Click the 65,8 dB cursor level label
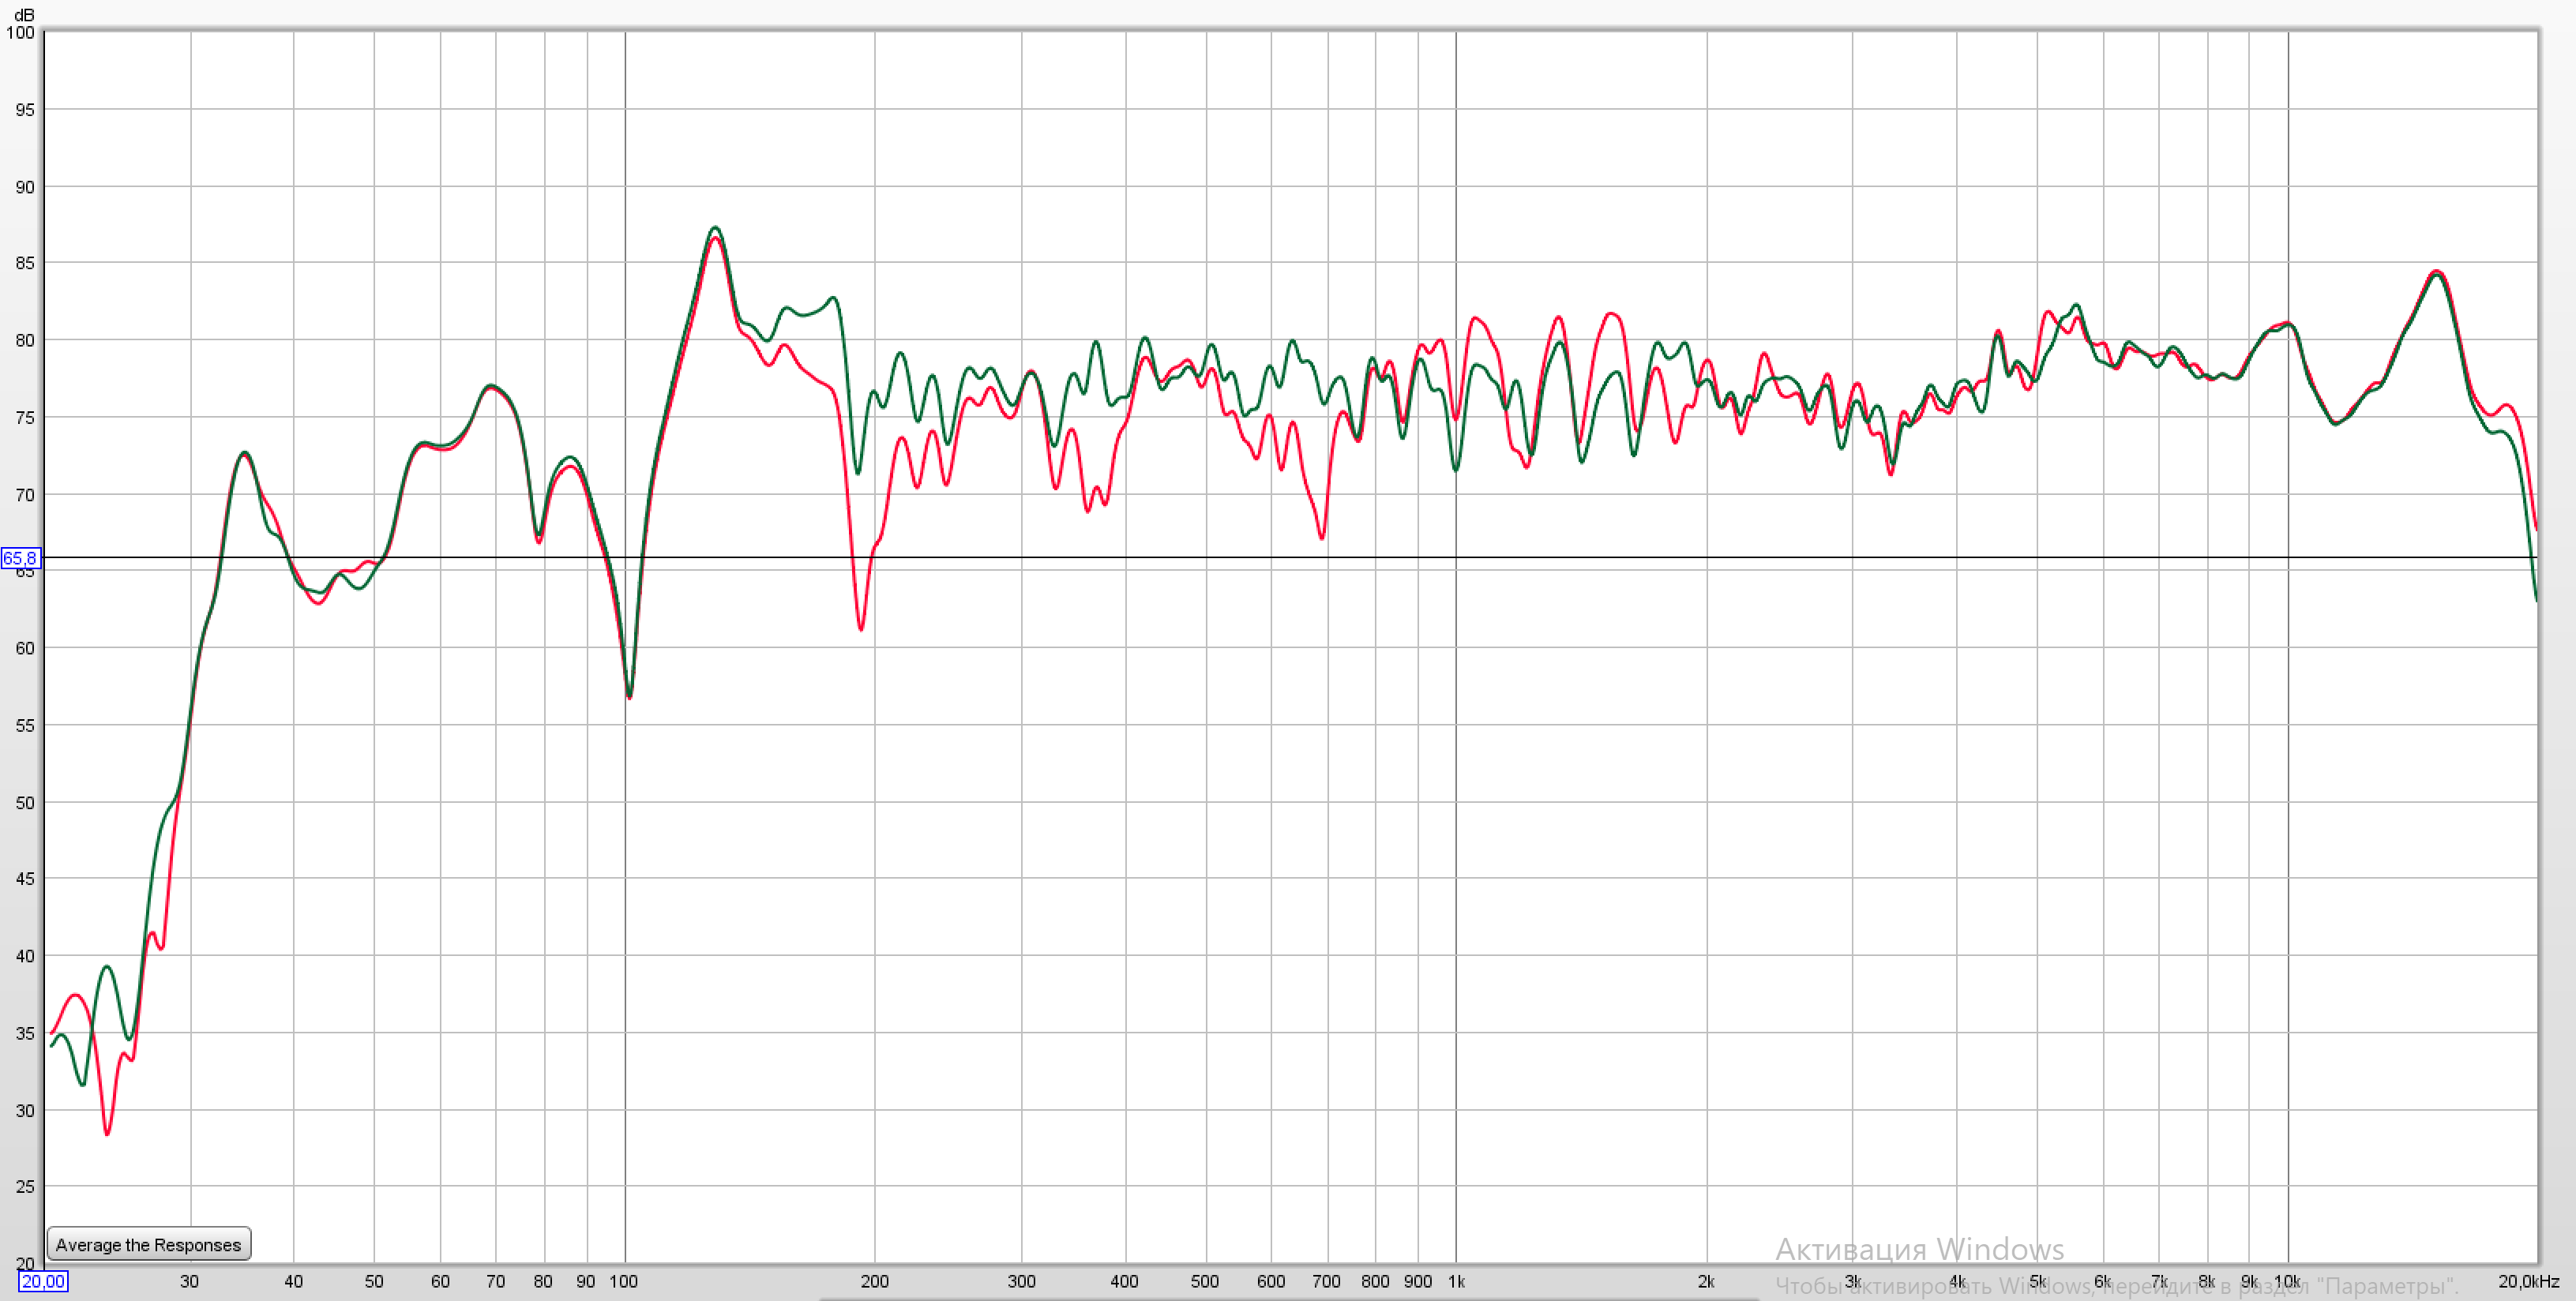 coord(20,558)
